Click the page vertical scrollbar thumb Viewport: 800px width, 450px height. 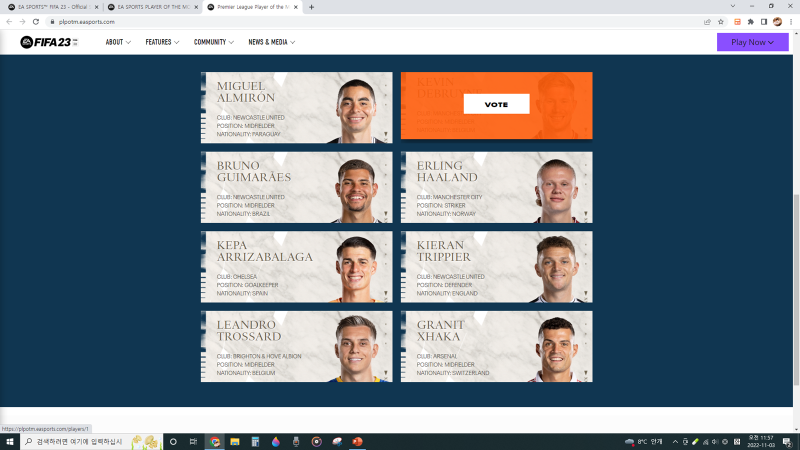click(796, 290)
